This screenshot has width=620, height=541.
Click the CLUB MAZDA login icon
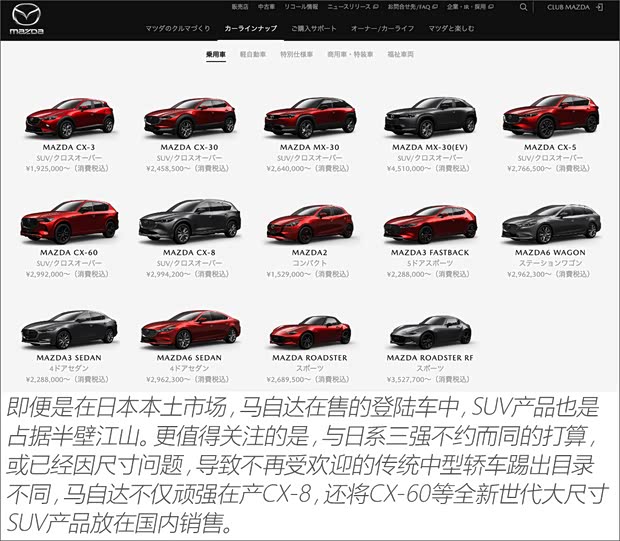[600, 7]
